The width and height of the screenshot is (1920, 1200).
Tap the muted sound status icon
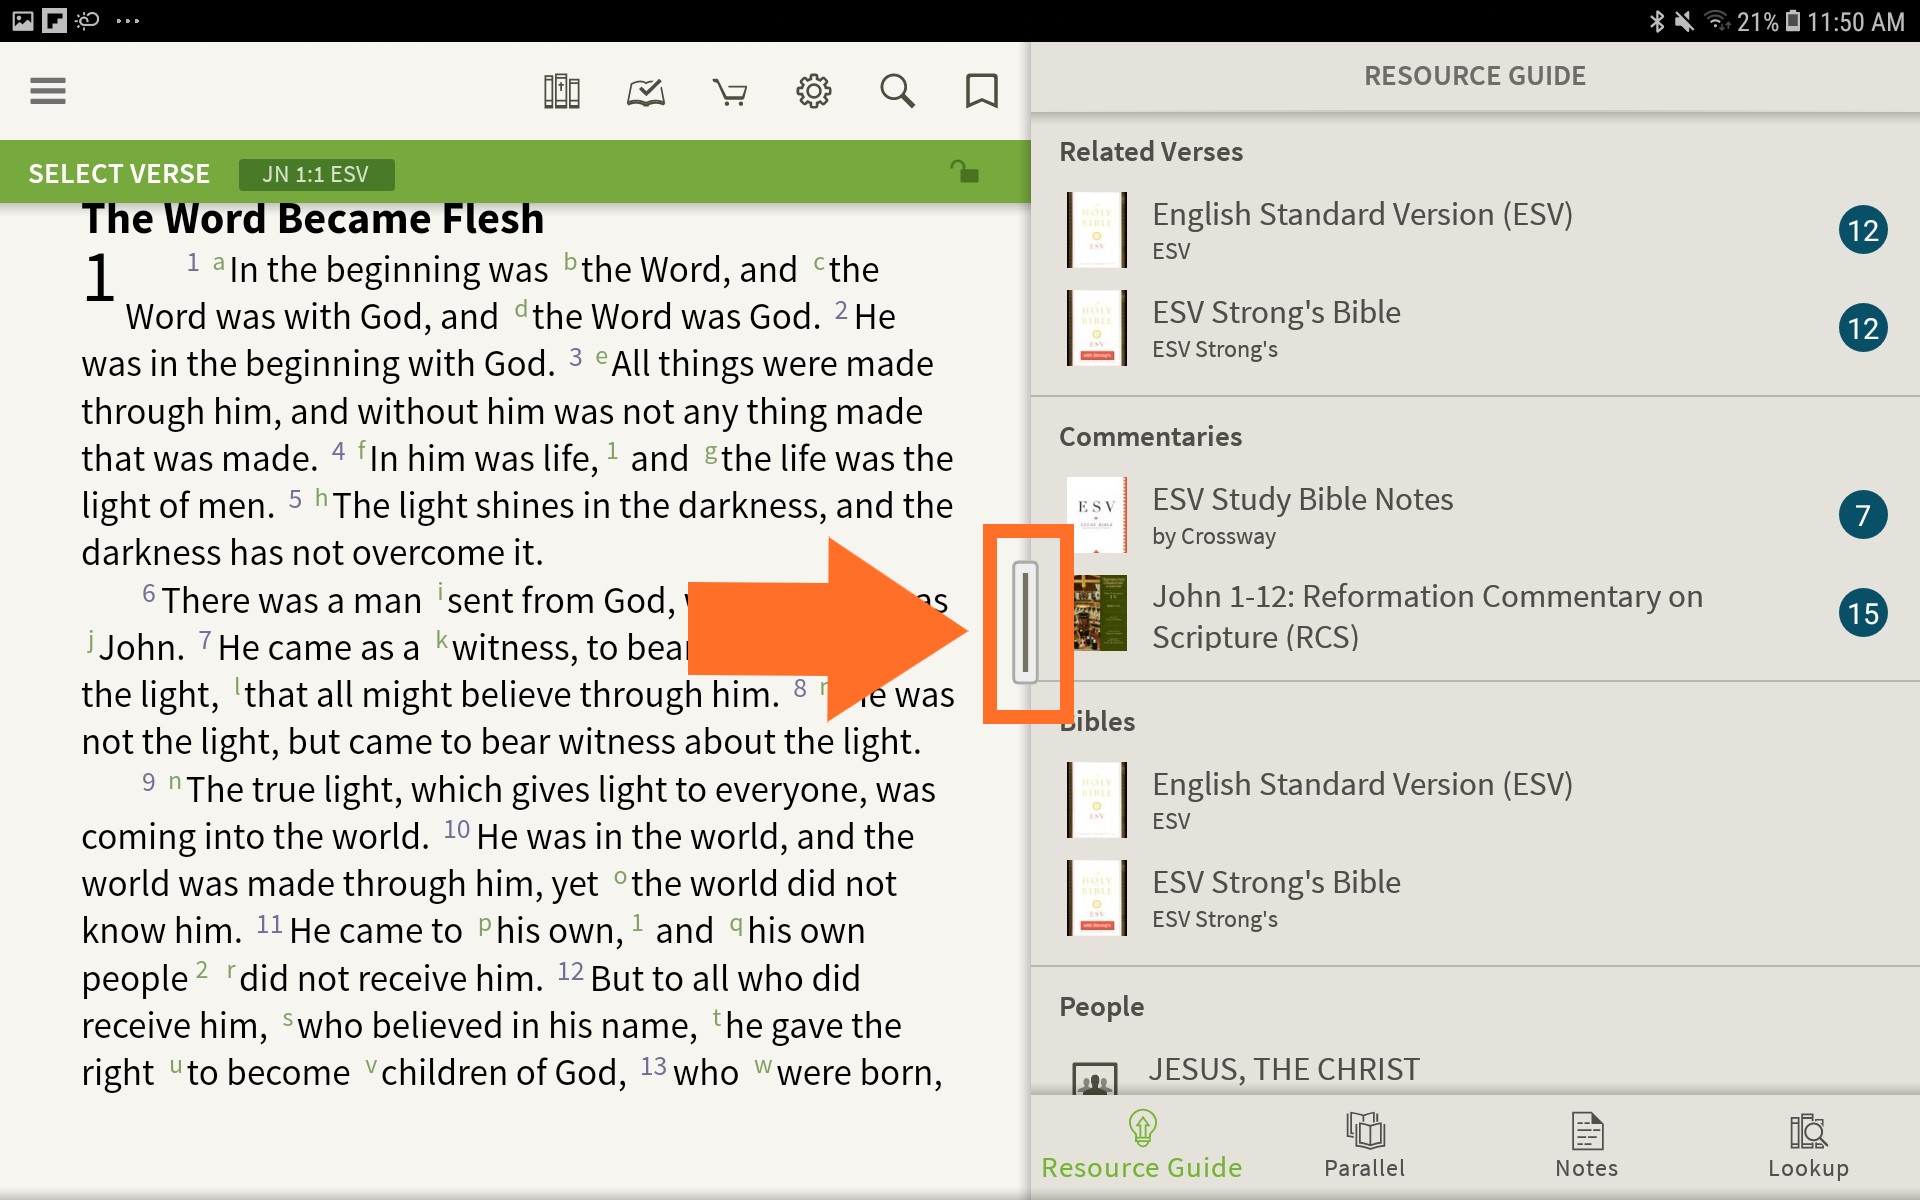1684,21
